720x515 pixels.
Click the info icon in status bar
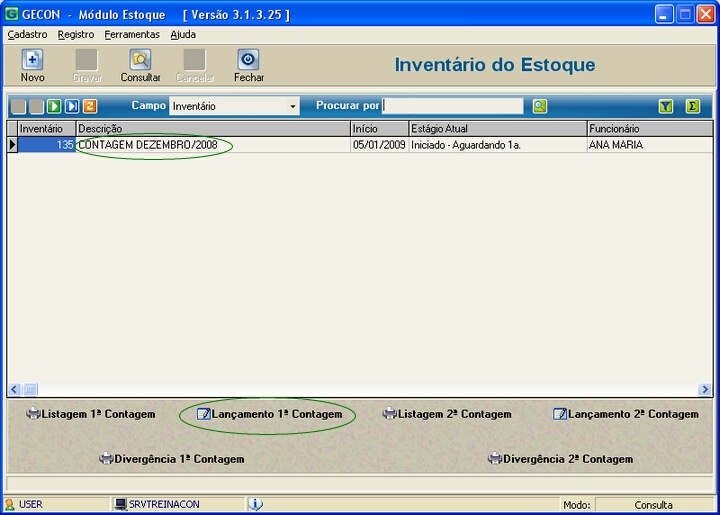coord(255,505)
